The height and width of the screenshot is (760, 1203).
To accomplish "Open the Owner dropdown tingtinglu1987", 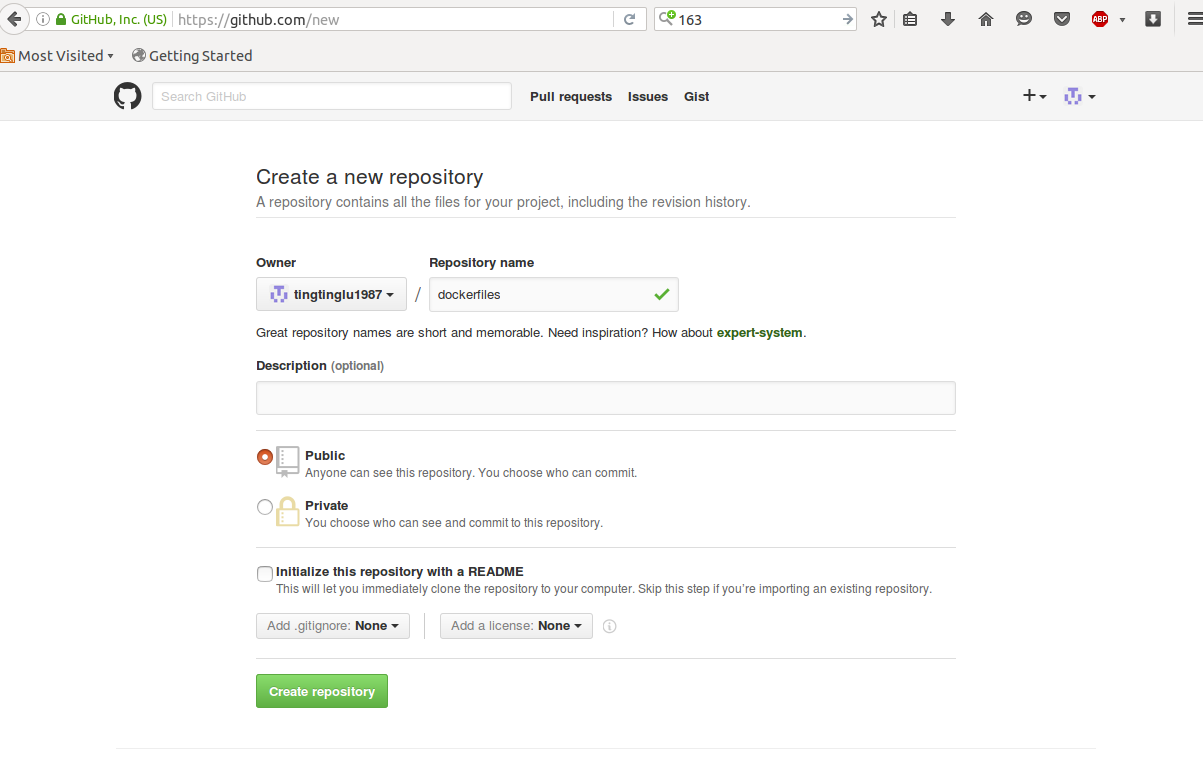I will coord(331,295).
